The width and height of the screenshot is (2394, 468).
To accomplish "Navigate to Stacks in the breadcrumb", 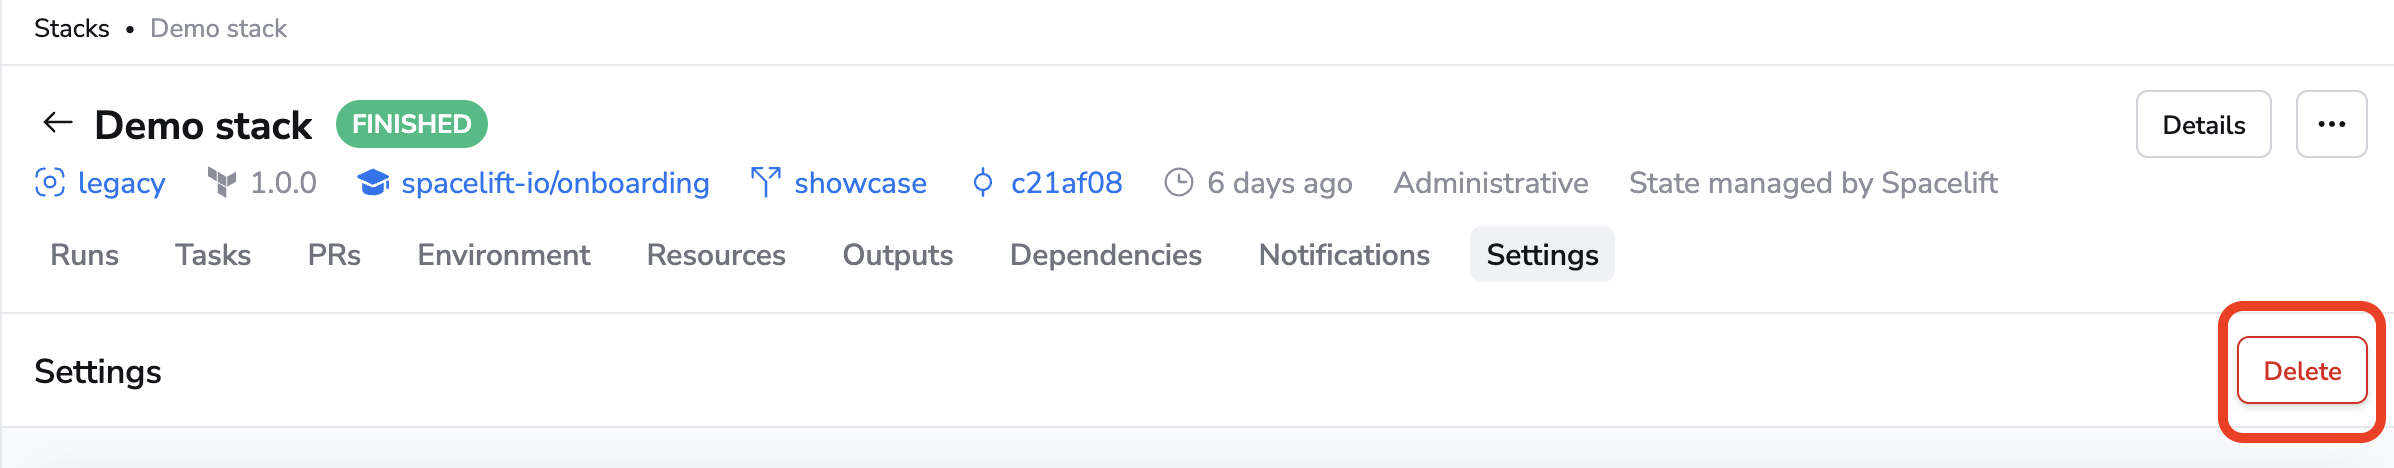I will click(72, 28).
